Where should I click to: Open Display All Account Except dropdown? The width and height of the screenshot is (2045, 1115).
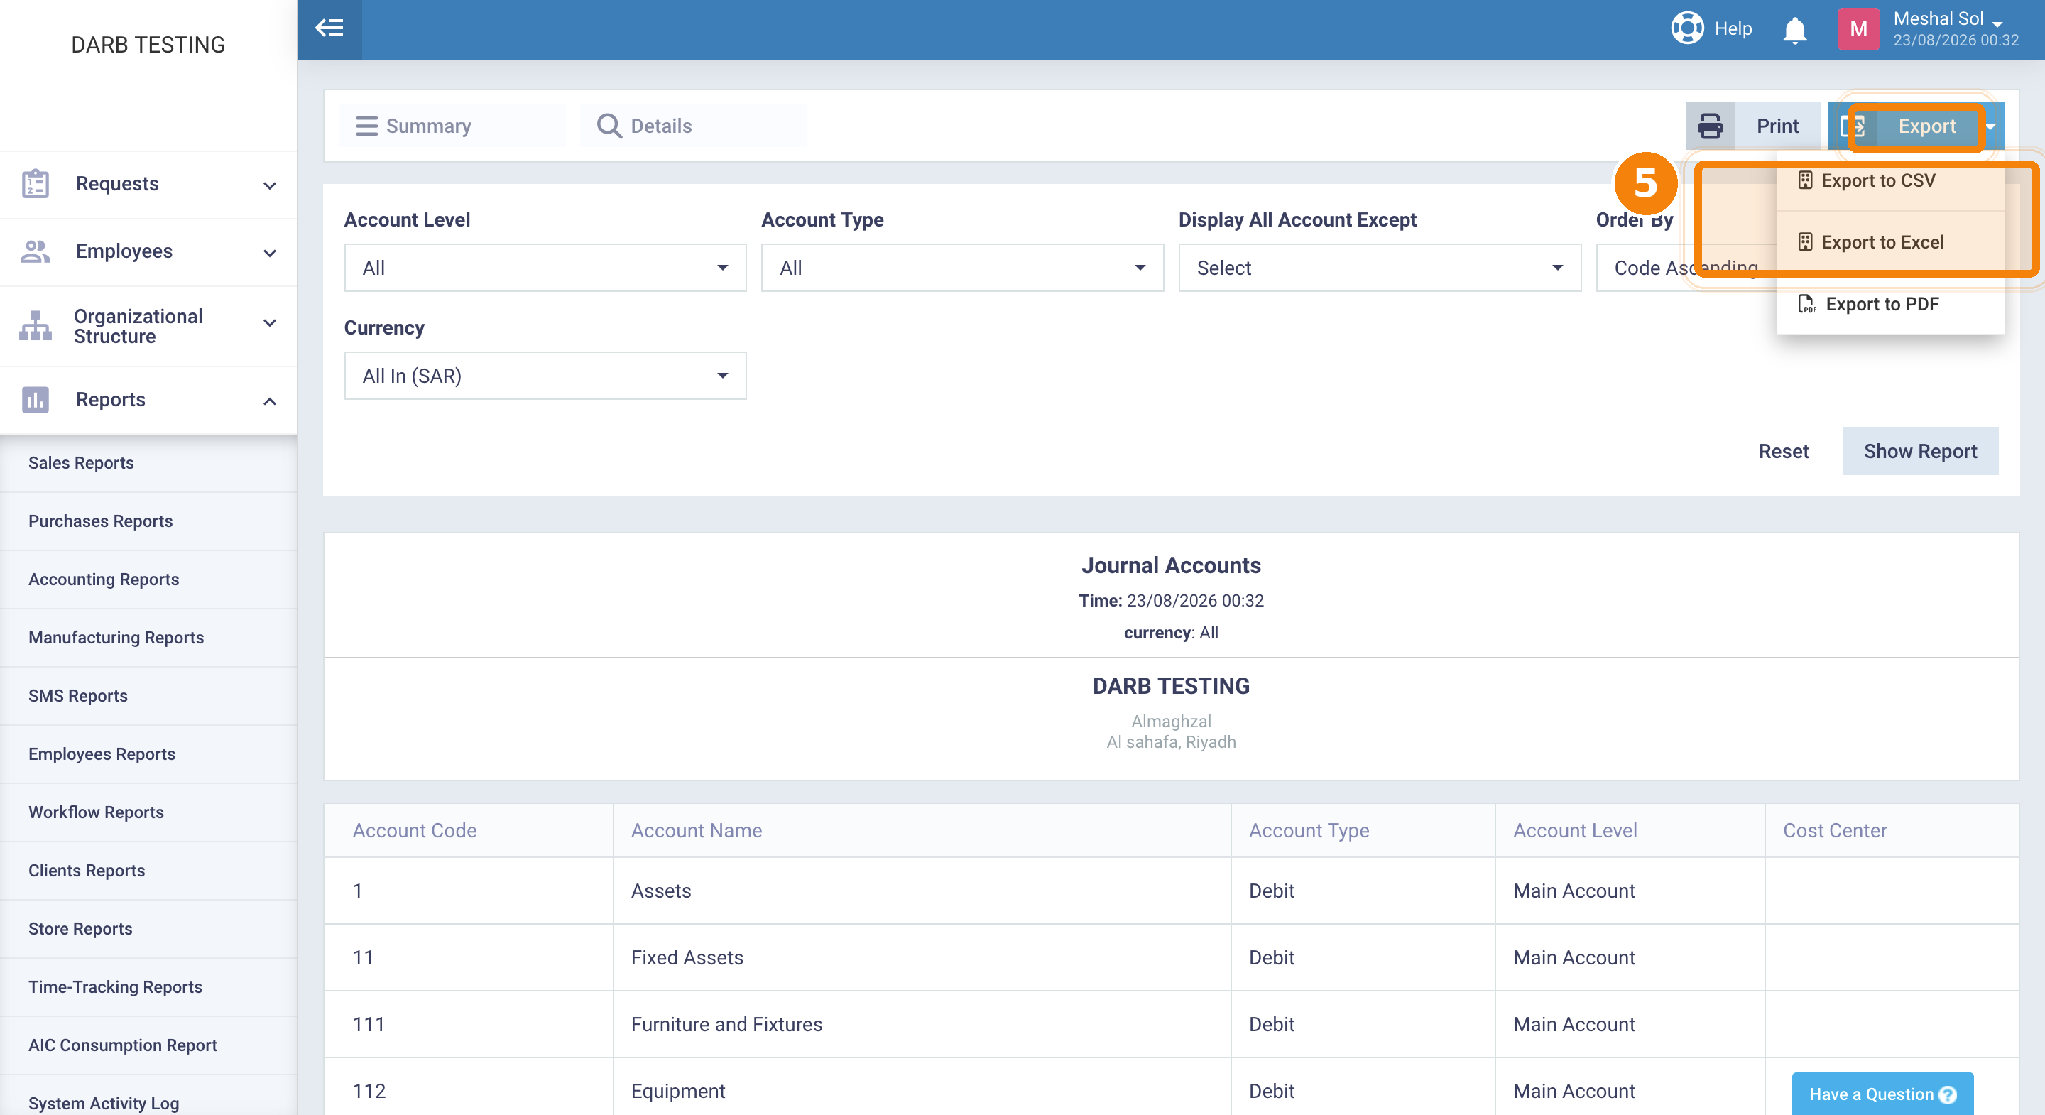coord(1379,268)
